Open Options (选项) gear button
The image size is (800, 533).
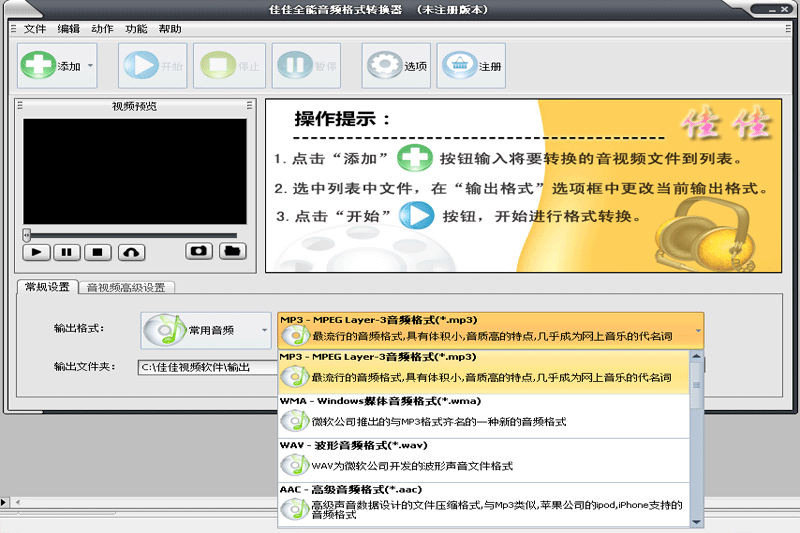(x=396, y=66)
